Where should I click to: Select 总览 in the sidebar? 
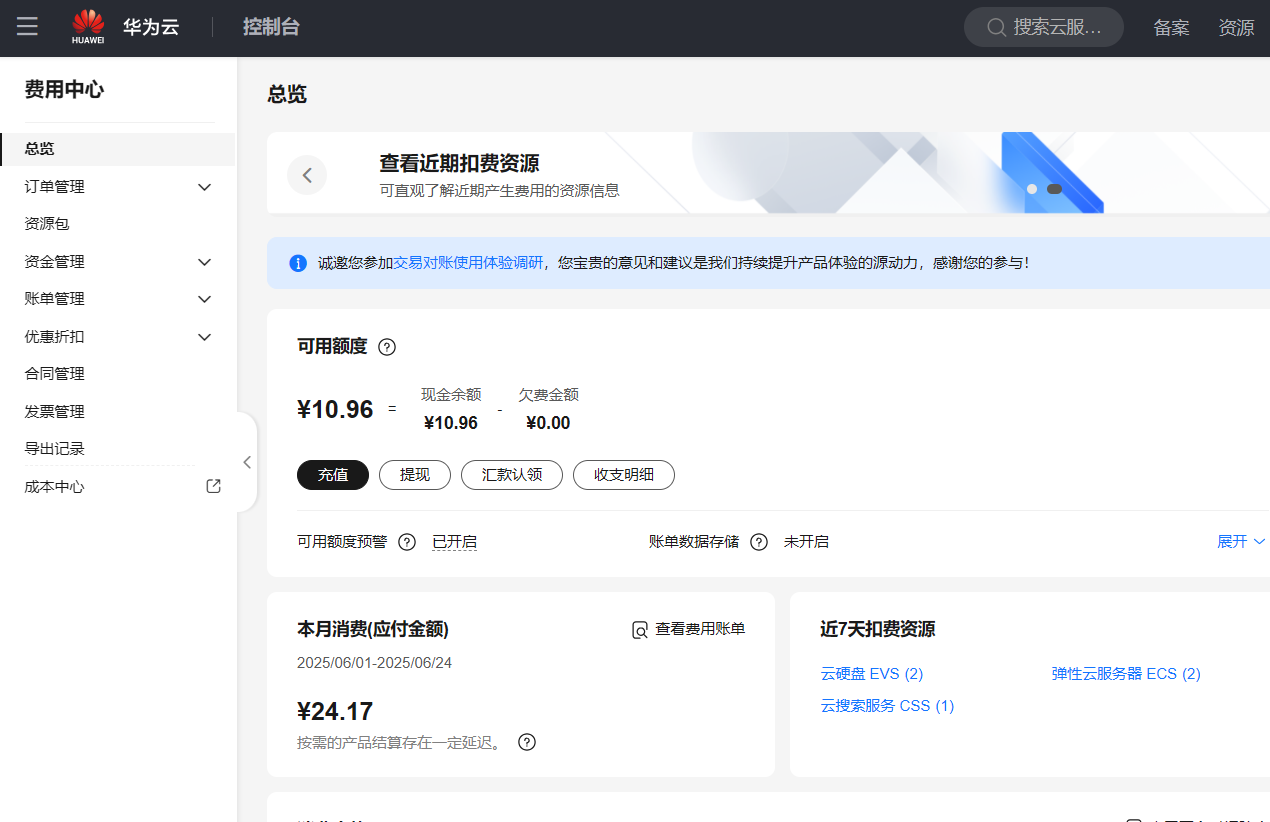118,149
